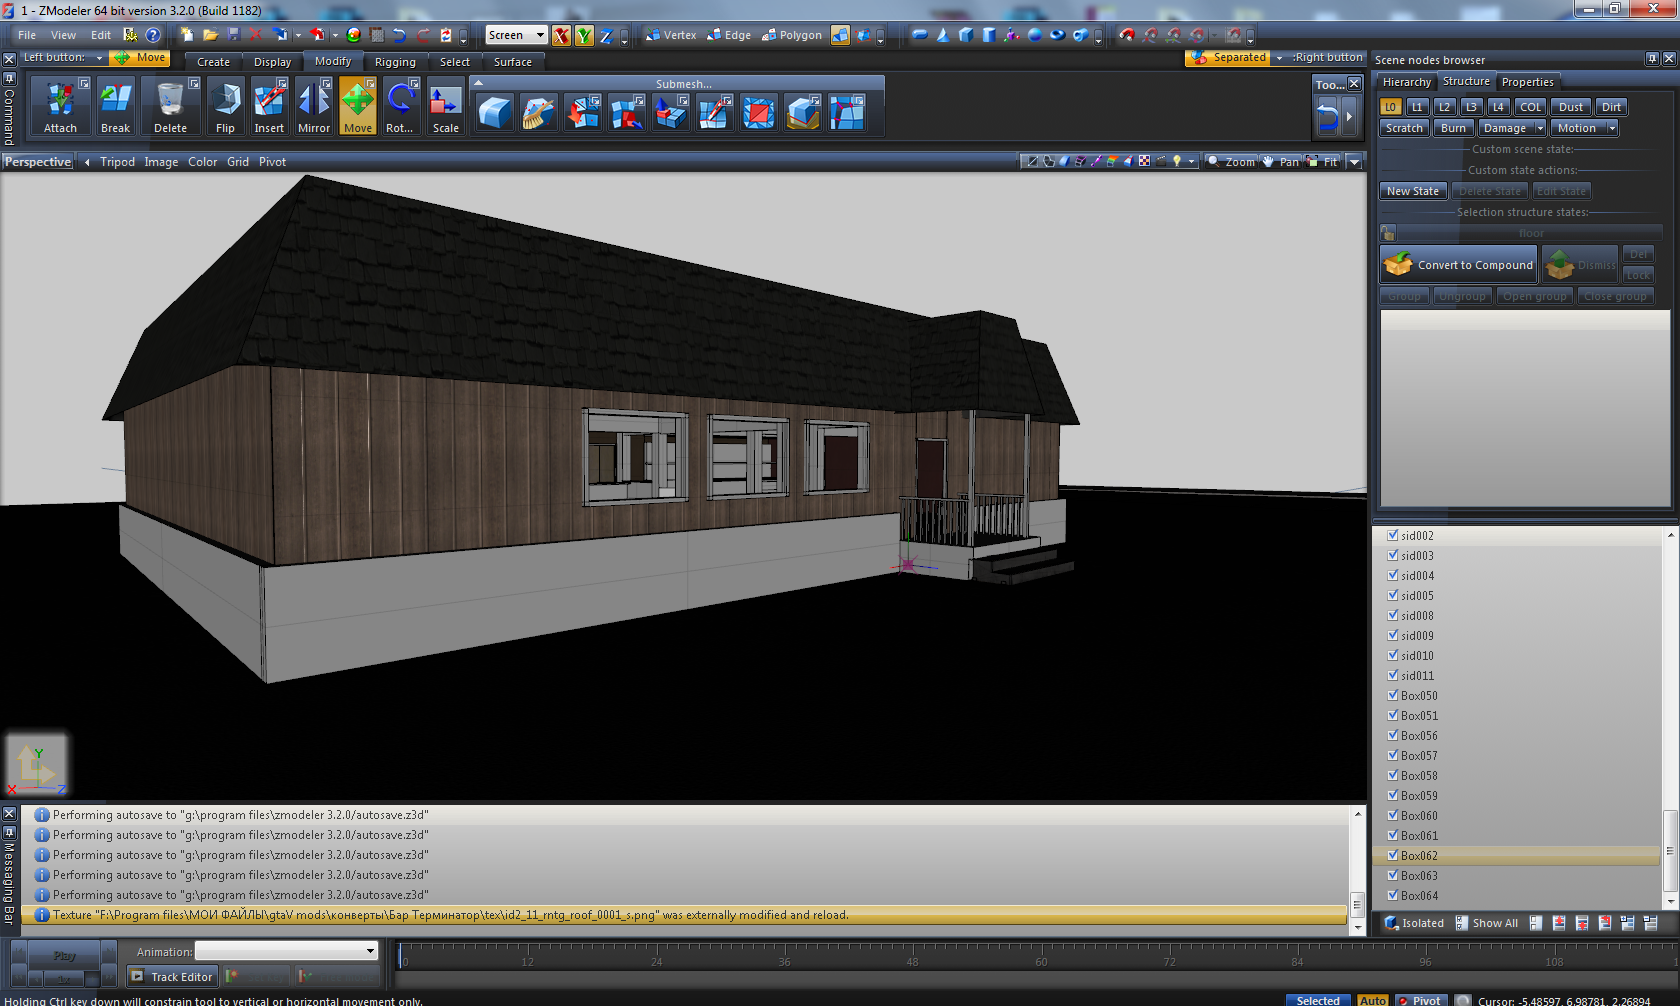Image resolution: width=1680 pixels, height=1006 pixels.
Task: Activate the Flip tool
Action: (225, 106)
